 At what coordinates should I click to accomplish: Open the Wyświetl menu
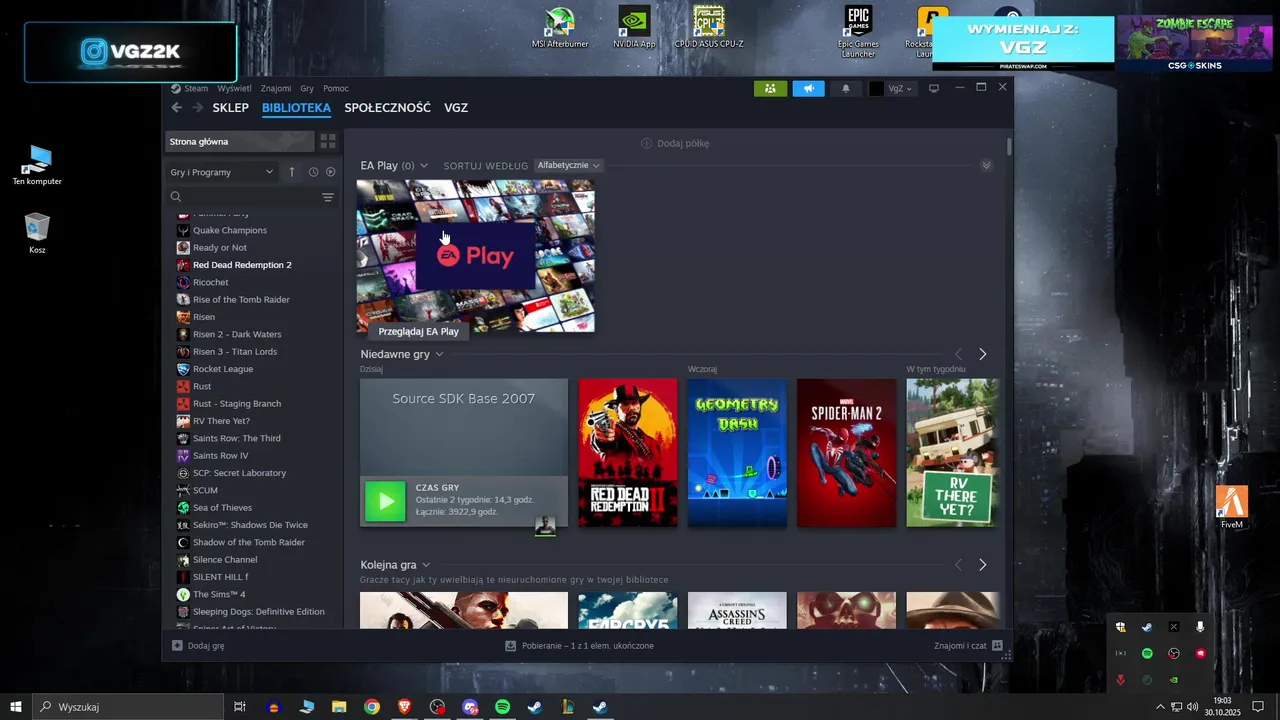click(x=234, y=88)
